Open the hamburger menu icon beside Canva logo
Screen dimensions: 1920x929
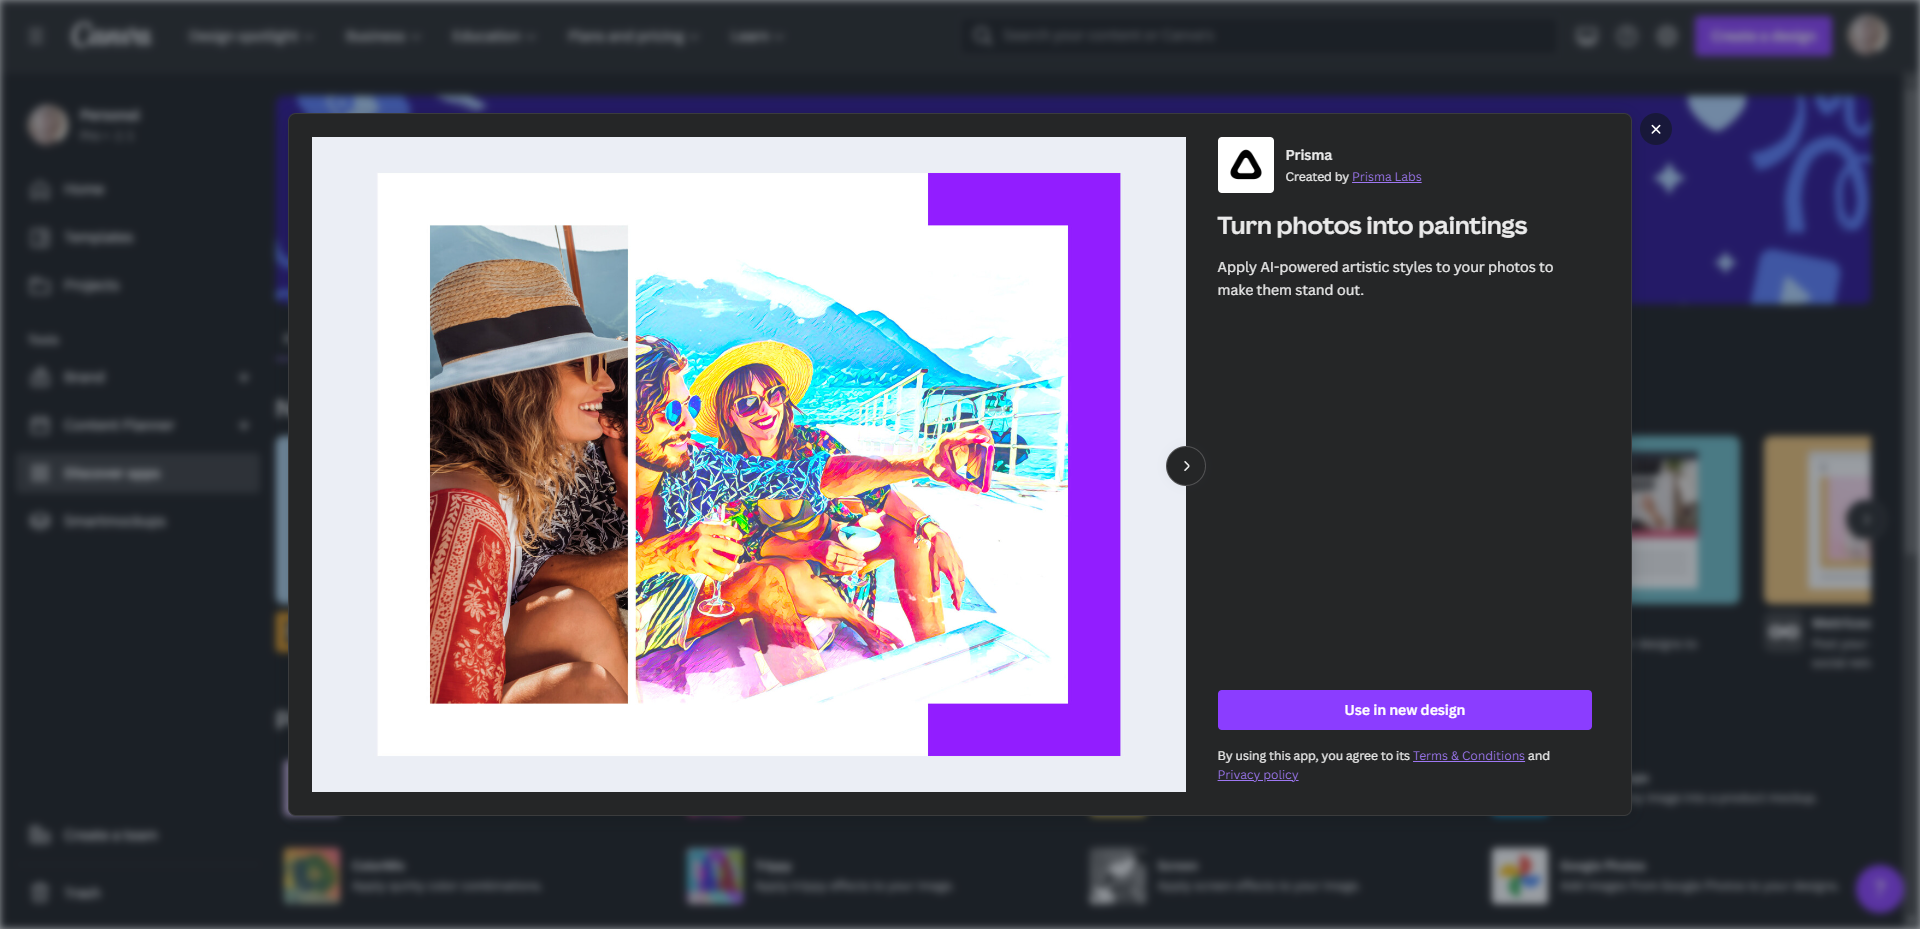pos(36,36)
